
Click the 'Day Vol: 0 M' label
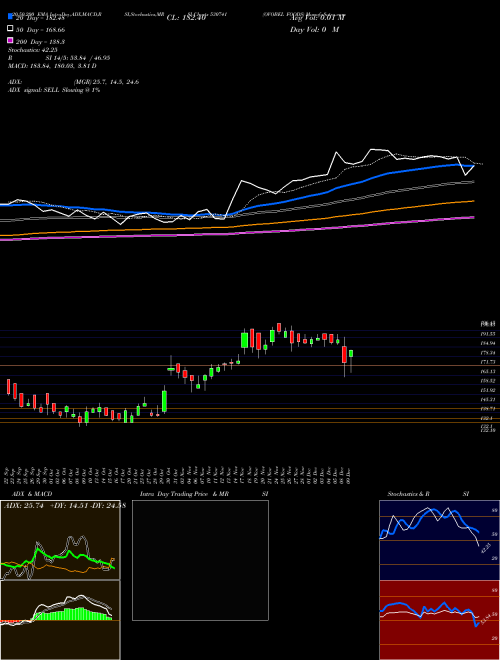(314, 30)
